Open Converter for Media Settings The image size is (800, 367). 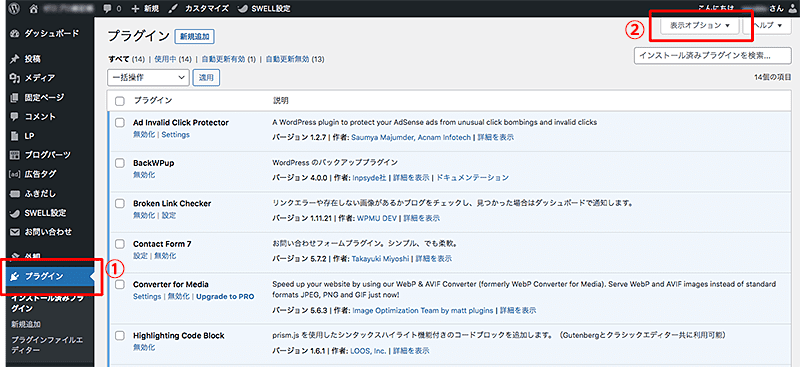click(147, 296)
